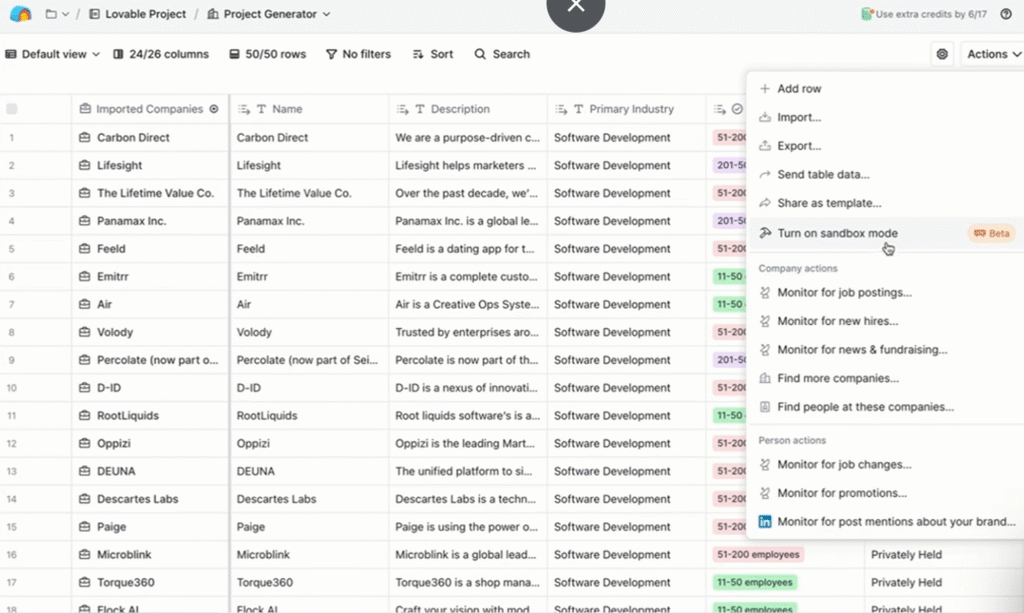Select Export... from the Actions menu
This screenshot has height=613, width=1024.
tap(799, 146)
